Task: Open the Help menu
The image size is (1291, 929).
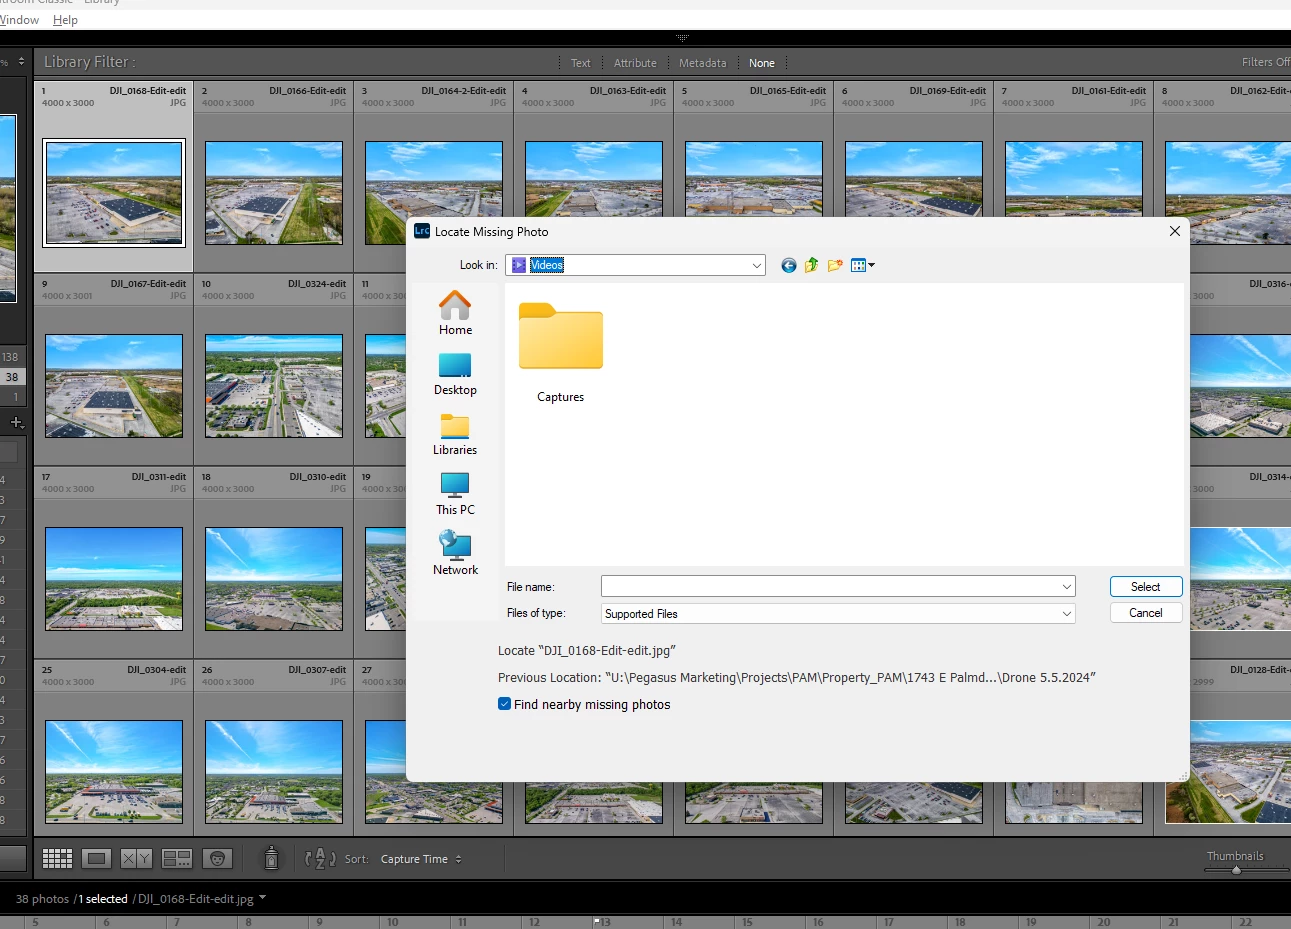Action: click(65, 20)
